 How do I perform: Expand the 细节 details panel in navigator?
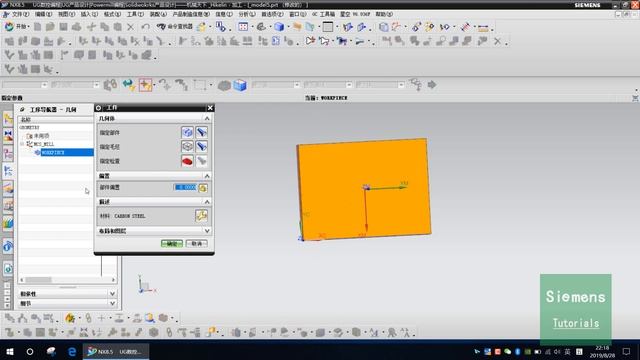coord(112,304)
